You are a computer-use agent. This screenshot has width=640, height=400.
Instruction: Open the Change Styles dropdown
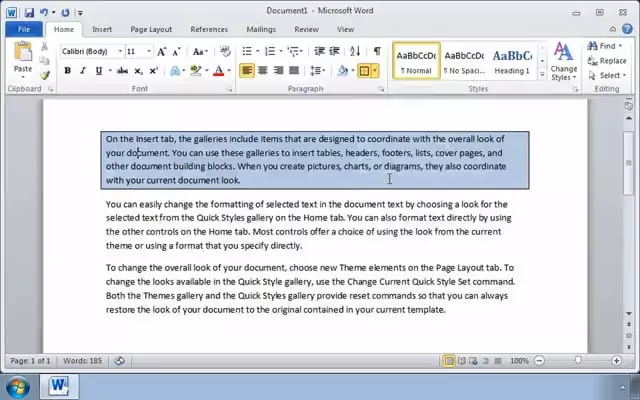563,61
